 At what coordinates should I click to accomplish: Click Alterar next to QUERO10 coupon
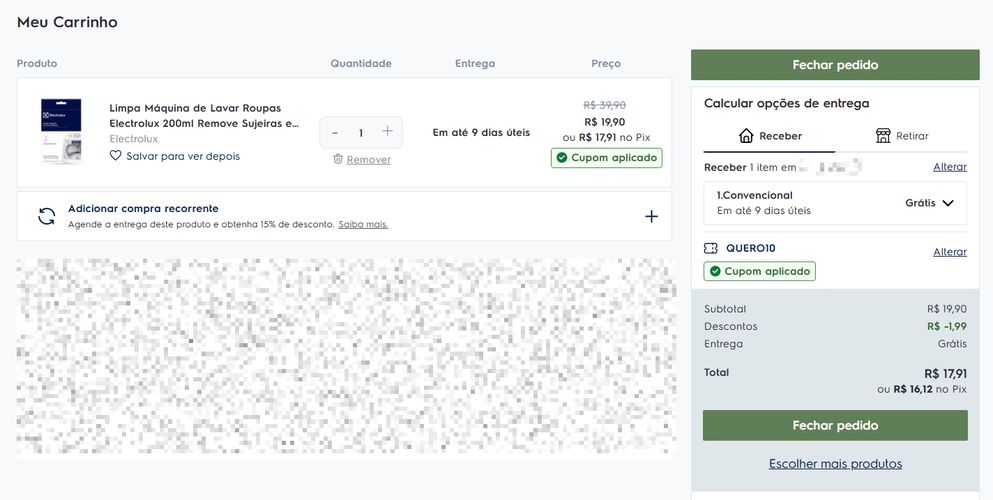click(x=949, y=252)
